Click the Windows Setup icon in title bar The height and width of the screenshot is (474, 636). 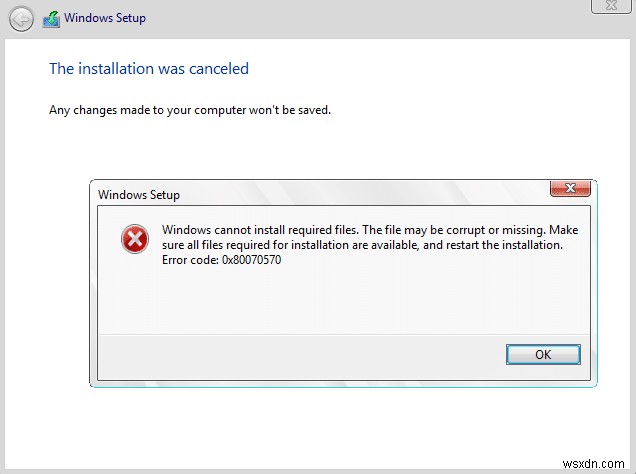pyautogui.click(x=51, y=19)
